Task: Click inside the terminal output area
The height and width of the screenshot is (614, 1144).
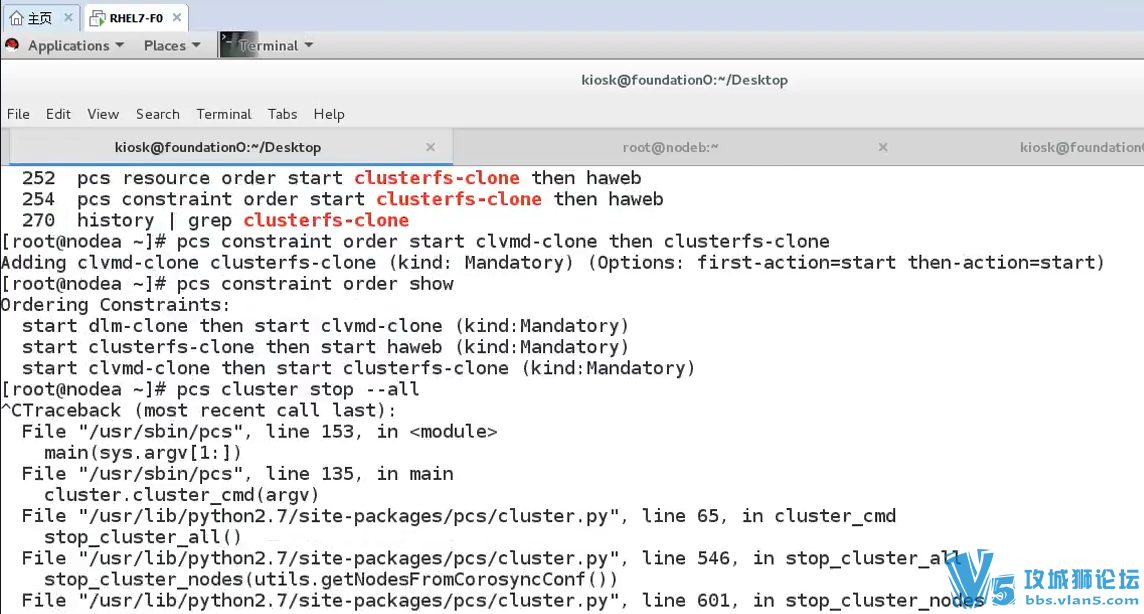Action: (x=500, y=400)
